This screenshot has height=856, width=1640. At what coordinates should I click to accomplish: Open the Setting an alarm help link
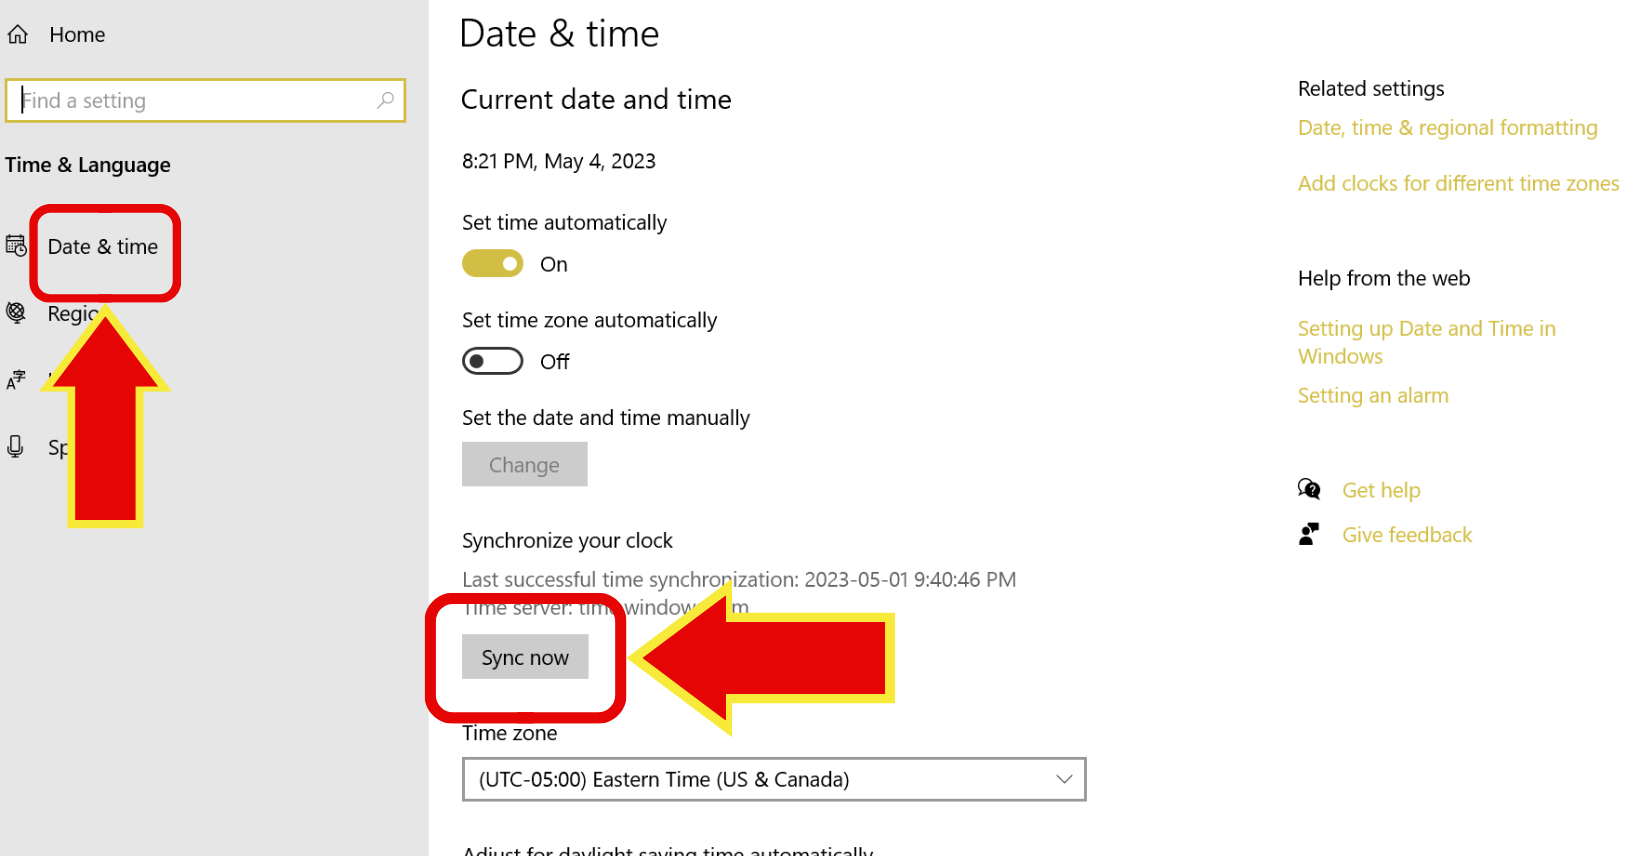[1372, 395]
